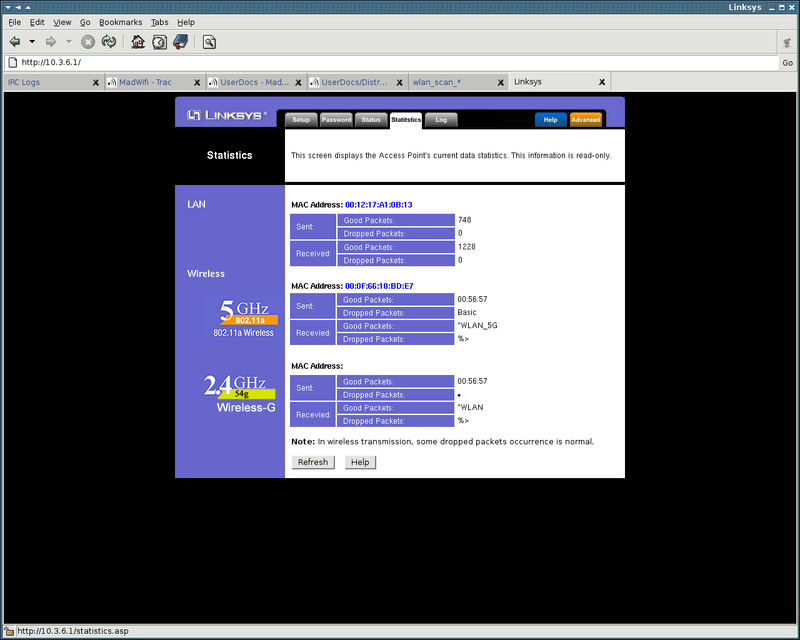Viewport: 800px width, 640px height.
Task: Click the Refresh button
Action: 313,462
